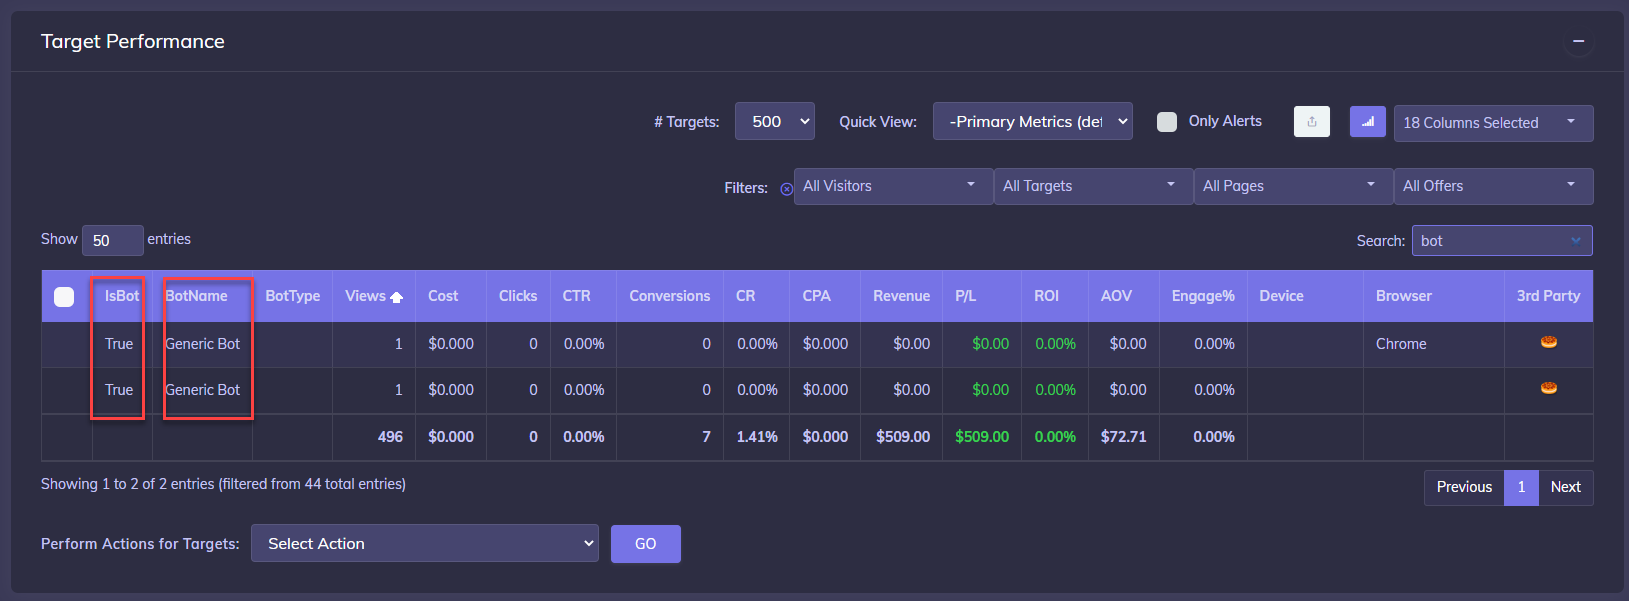Click the Search field containing bot
The image size is (1629, 601).
coord(1502,241)
